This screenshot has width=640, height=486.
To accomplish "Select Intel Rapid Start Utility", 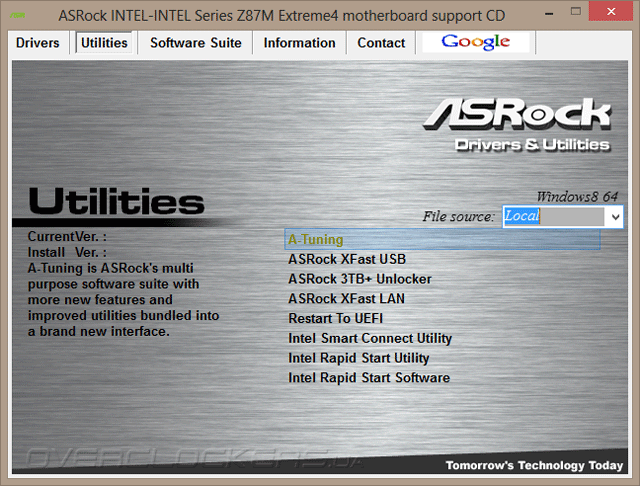I will [358, 358].
